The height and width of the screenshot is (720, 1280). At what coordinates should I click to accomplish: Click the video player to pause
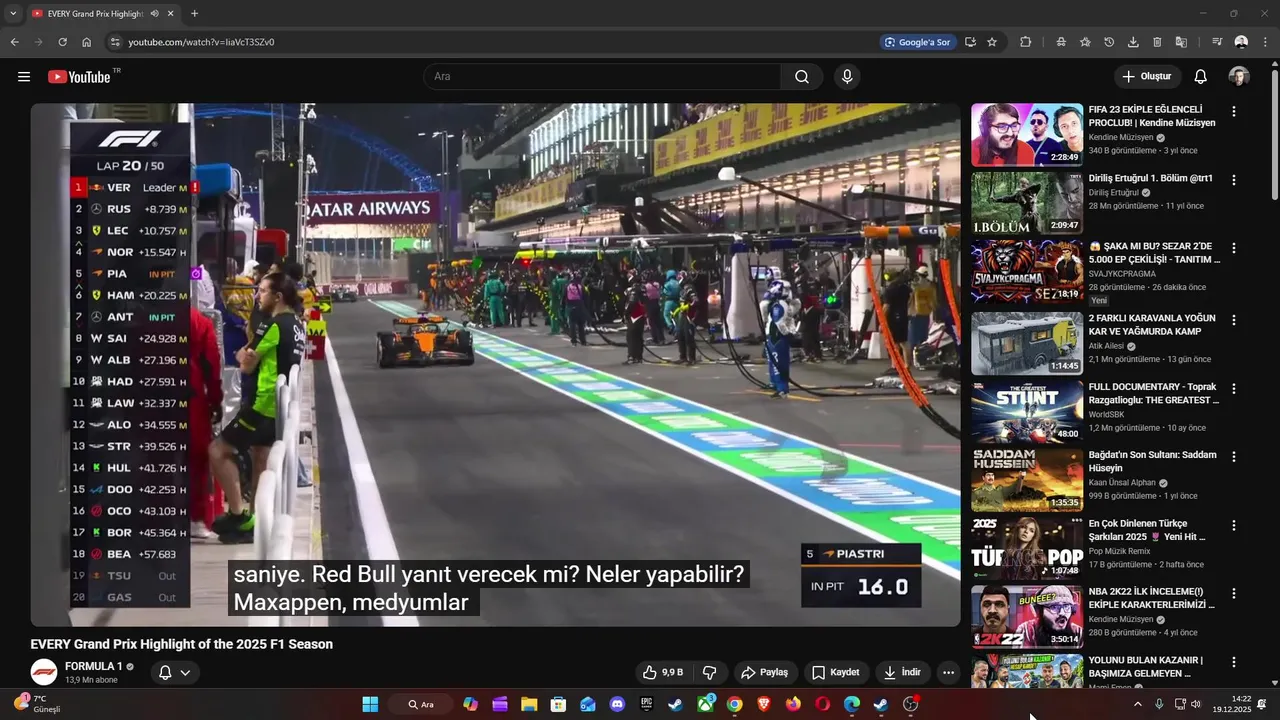[x=495, y=365]
